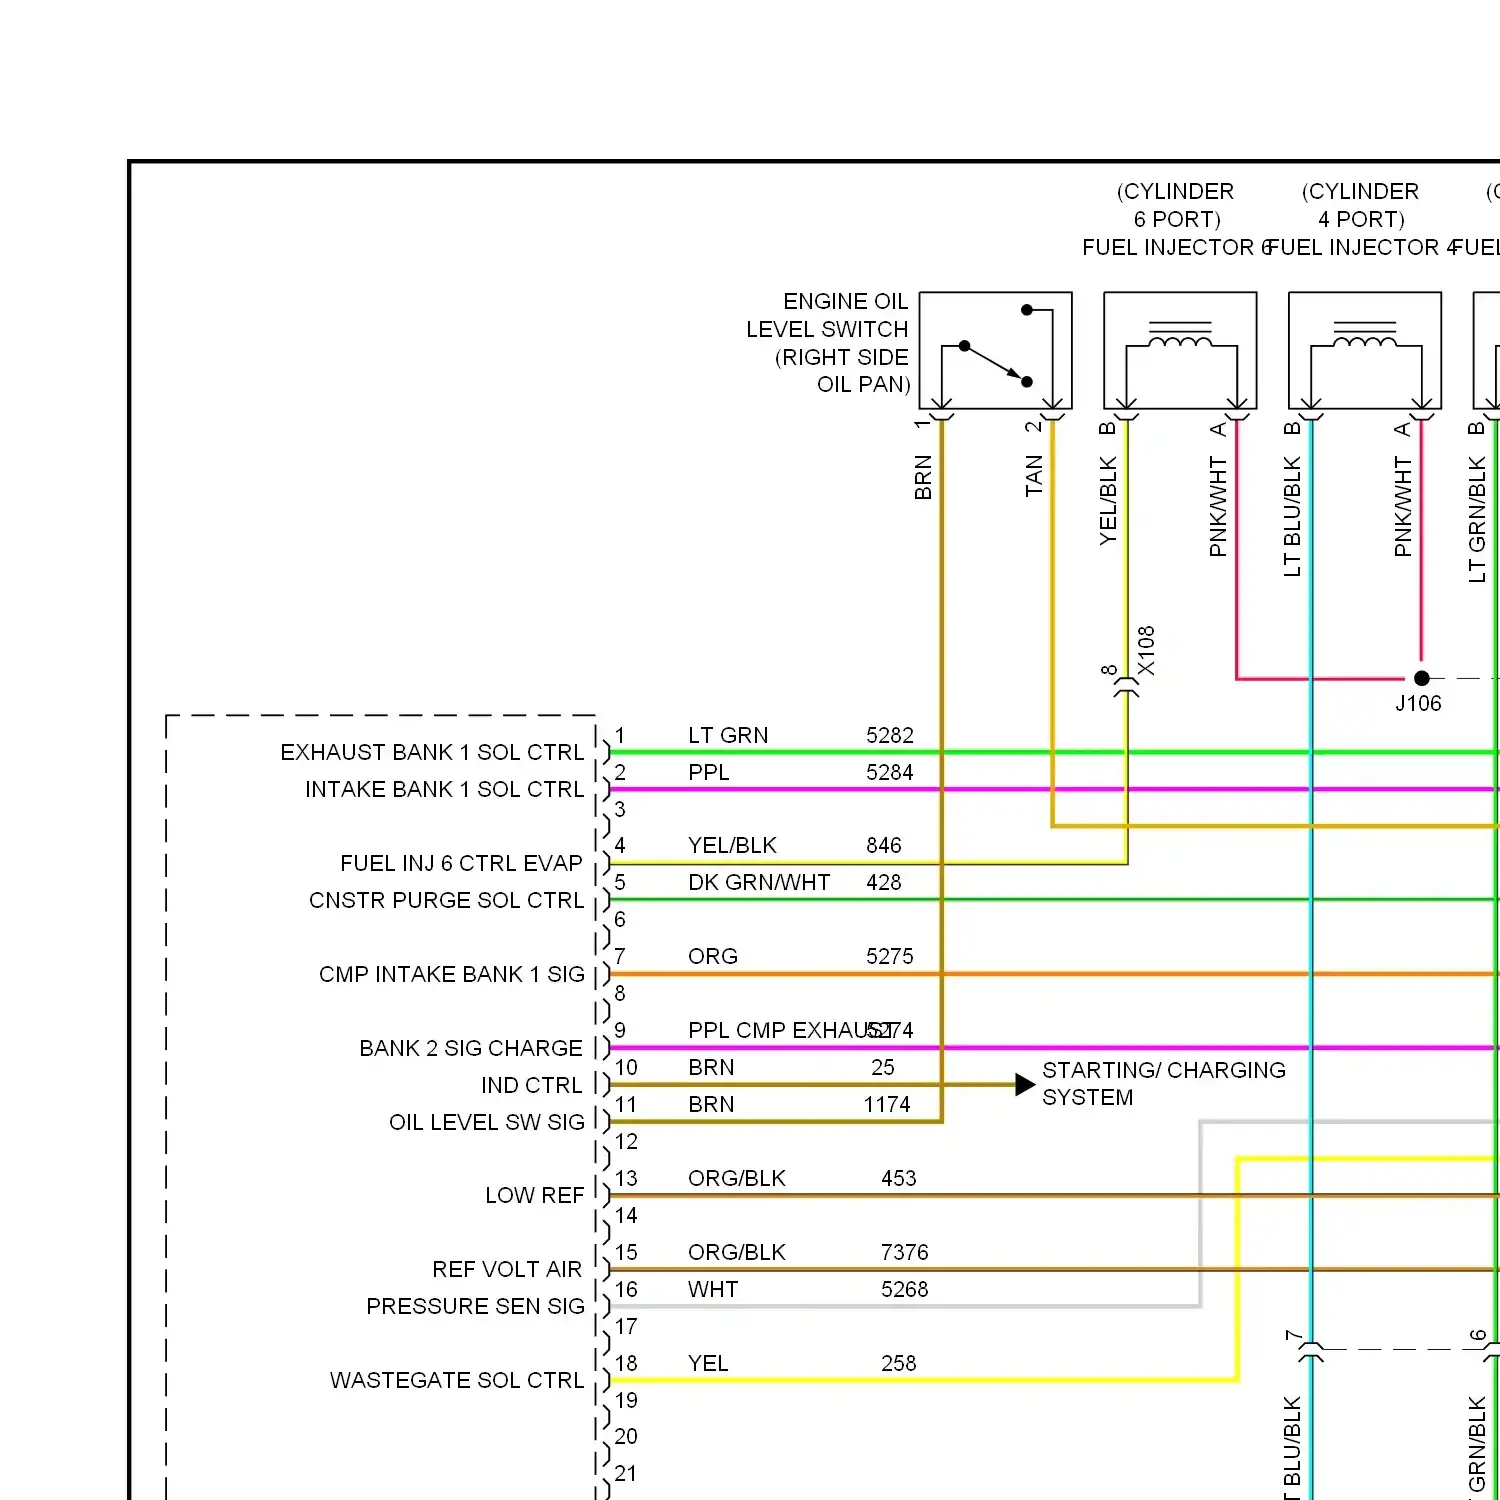Select circuit number 25

(x=883, y=1067)
